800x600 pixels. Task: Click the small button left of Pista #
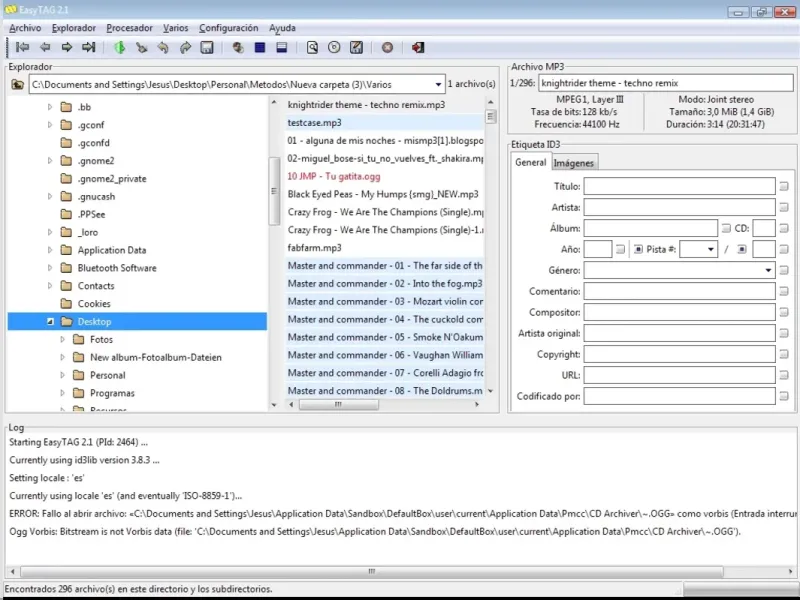[639, 249]
